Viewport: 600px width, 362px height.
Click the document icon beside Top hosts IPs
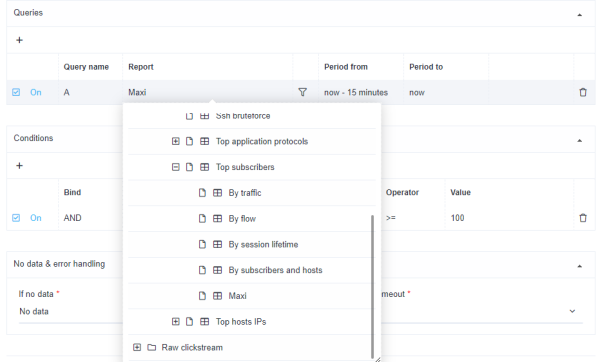coord(189,322)
